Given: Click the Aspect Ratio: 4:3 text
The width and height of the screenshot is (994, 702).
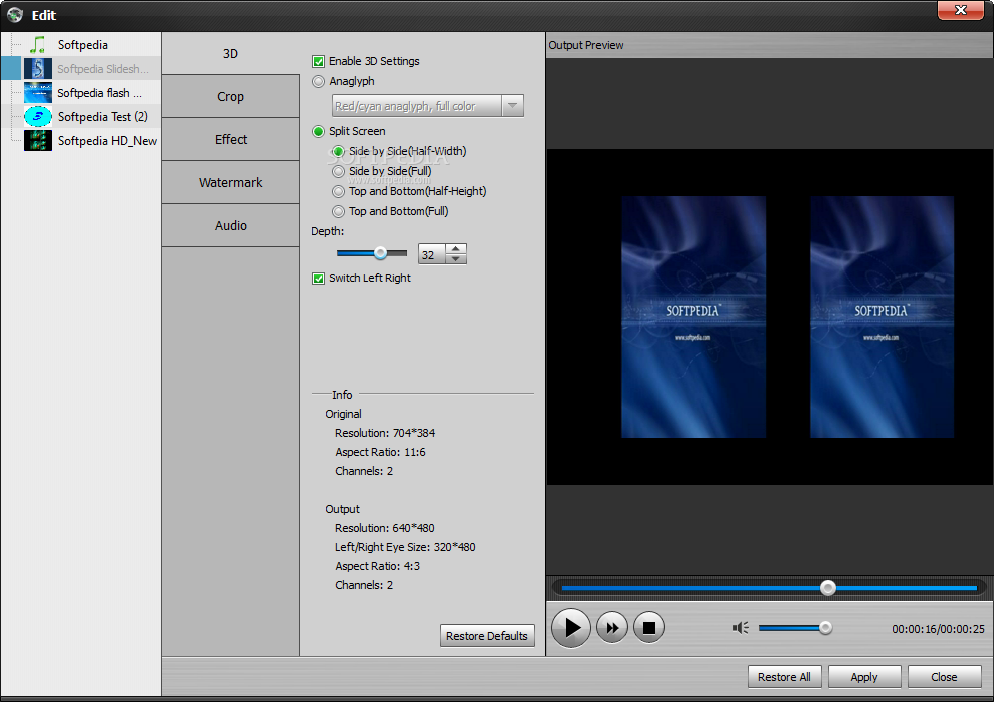Looking at the screenshot, I should [377, 566].
